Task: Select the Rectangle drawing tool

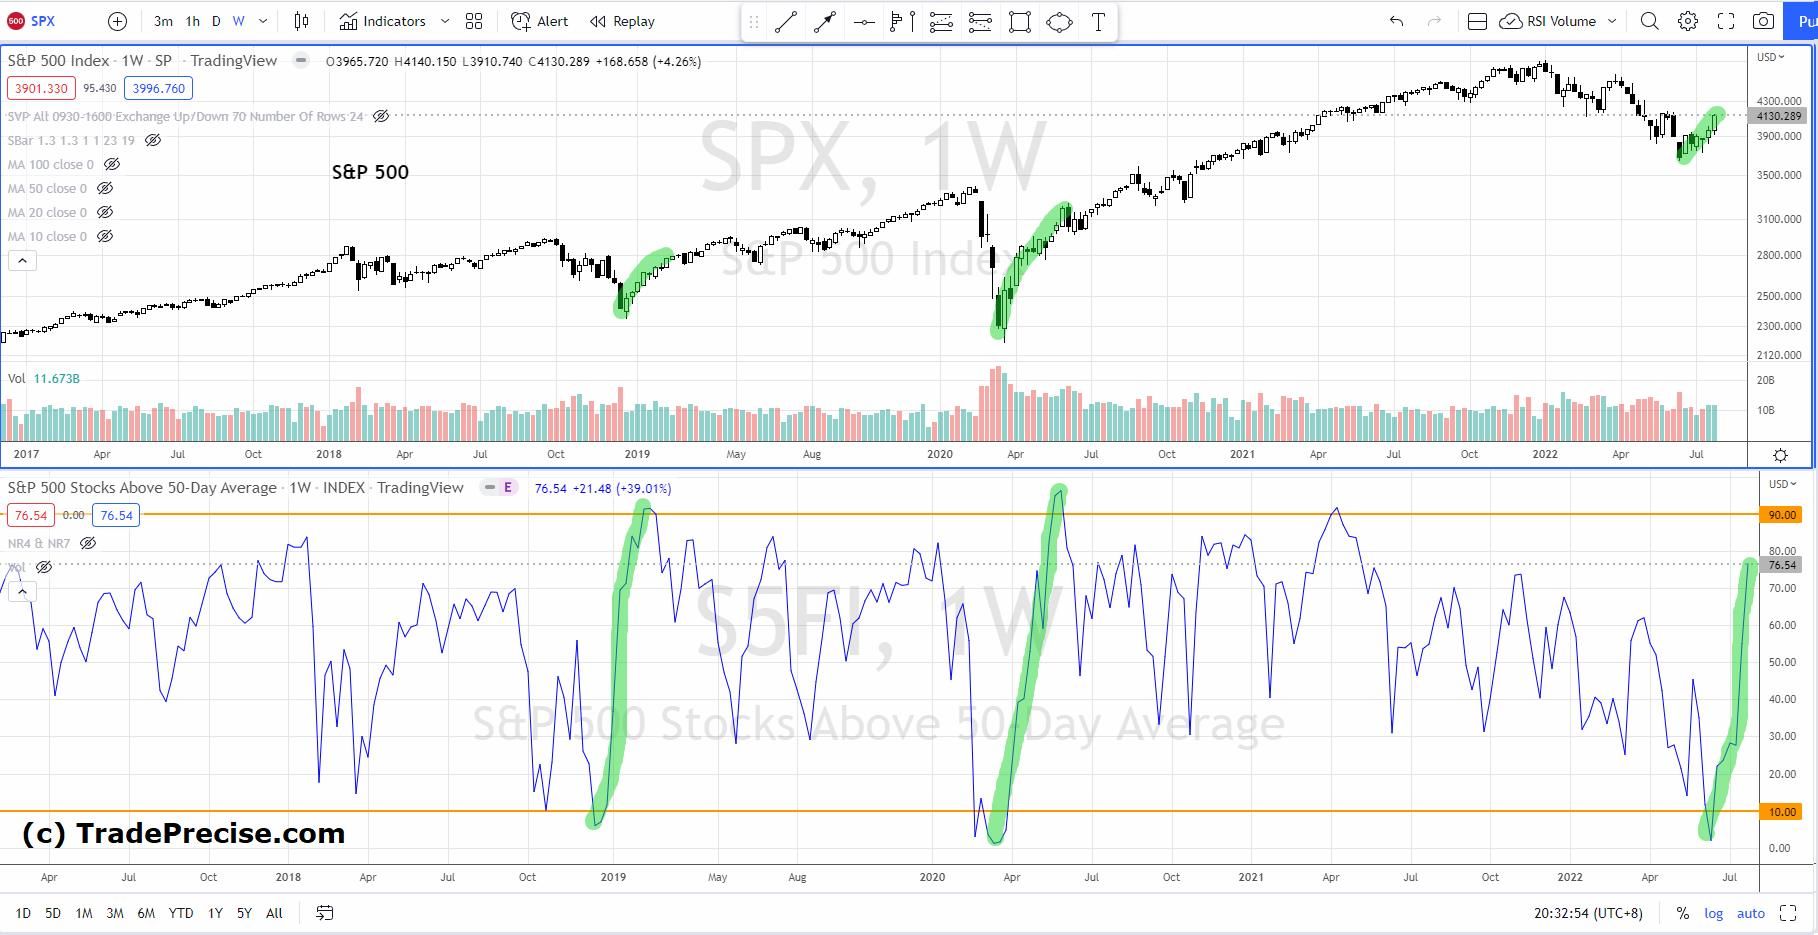Action: click(x=1020, y=21)
